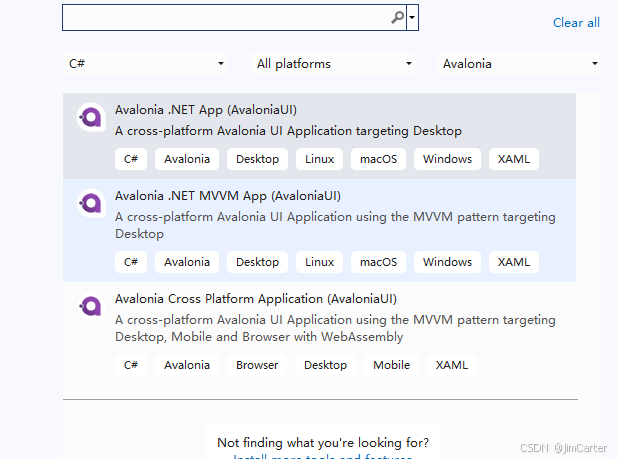Click Avalonia tag in MVVM App row
Screen dimensions: 617x459
(x=187, y=262)
